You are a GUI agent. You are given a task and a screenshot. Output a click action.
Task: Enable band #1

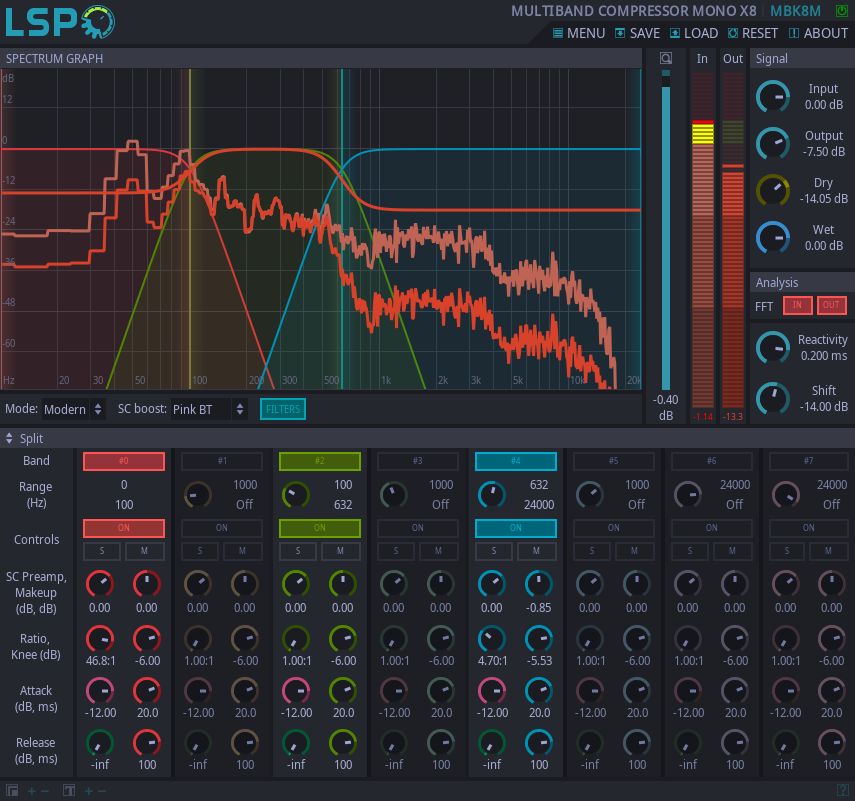pyautogui.click(x=222, y=461)
